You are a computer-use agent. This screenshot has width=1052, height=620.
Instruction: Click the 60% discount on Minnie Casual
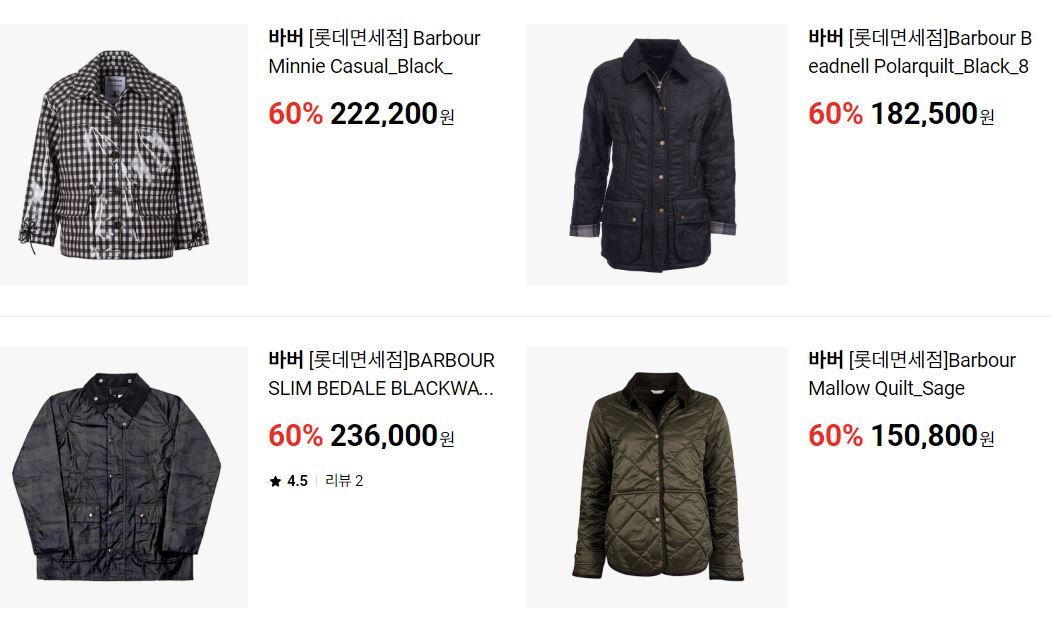[296, 114]
